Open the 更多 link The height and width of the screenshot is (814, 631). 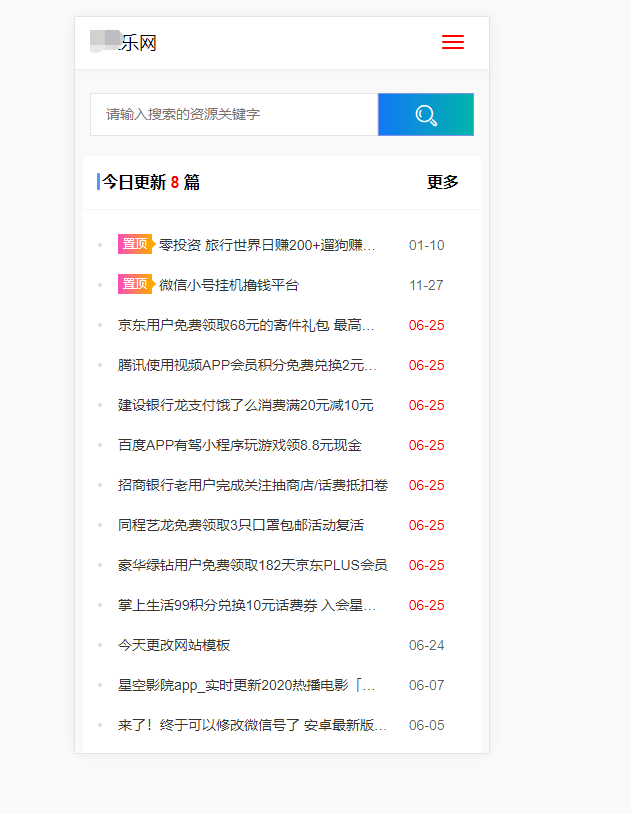[x=442, y=182]
